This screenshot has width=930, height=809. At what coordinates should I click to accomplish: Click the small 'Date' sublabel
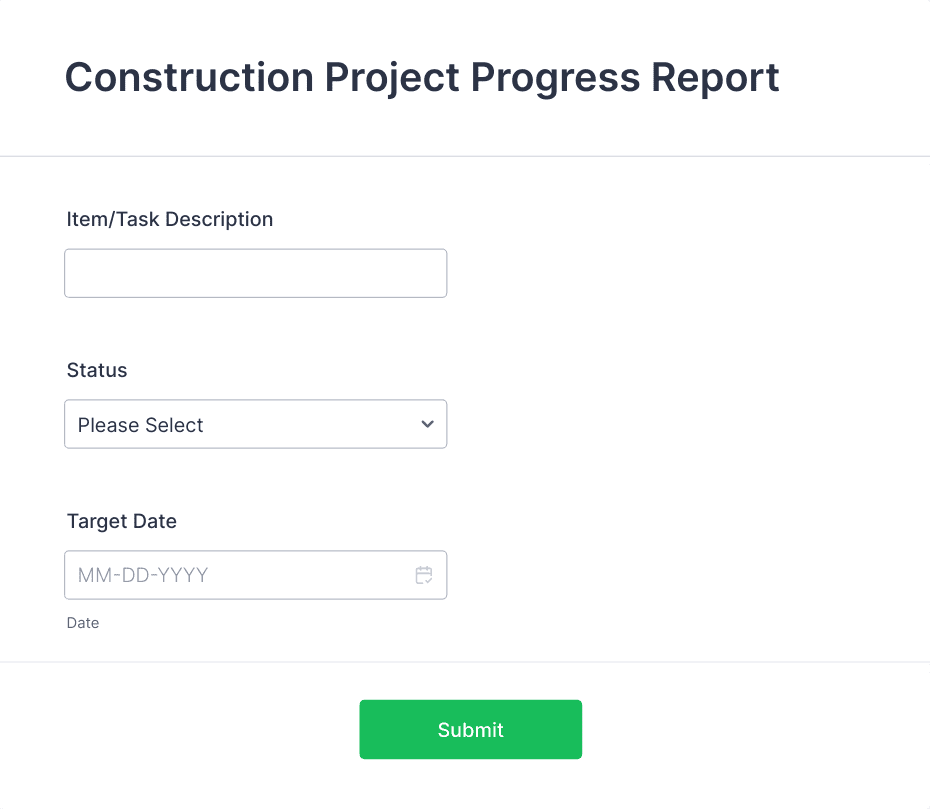(x=82, y=623)
